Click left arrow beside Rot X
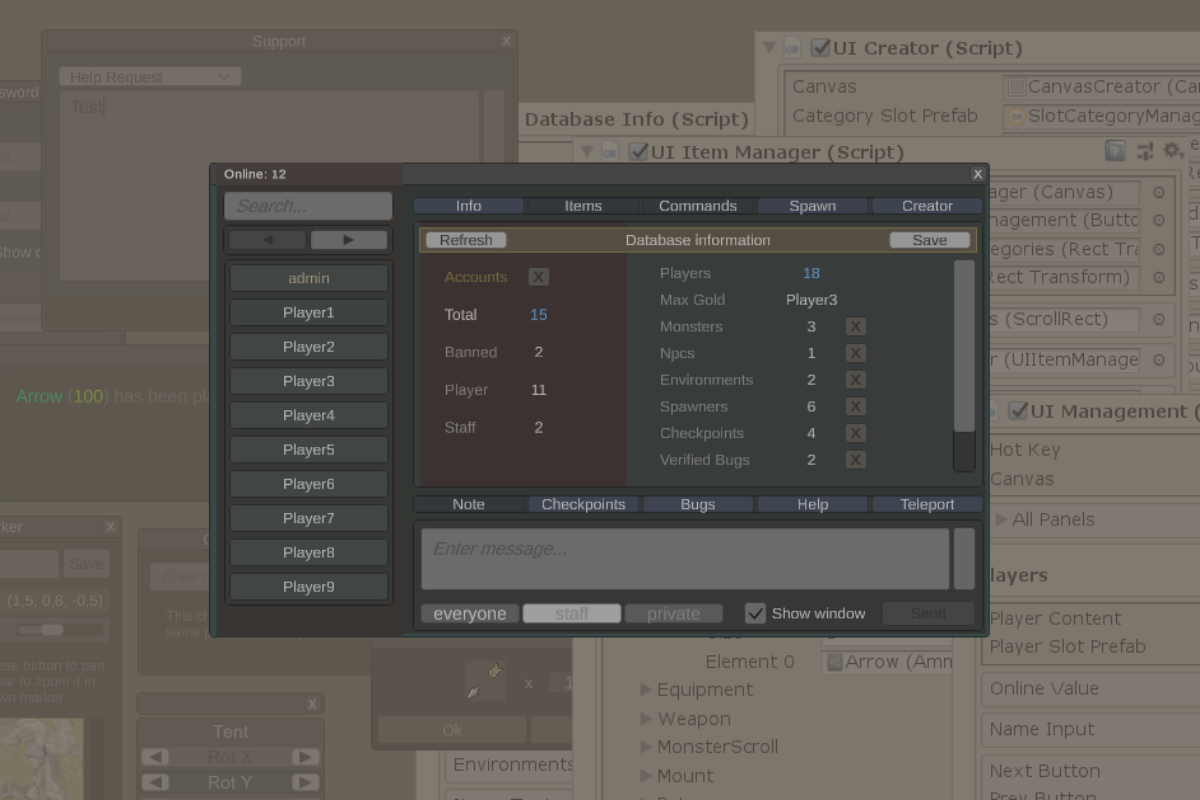Screen dimensions: 1200x800 pyautogui.click(x=154, y=757)
